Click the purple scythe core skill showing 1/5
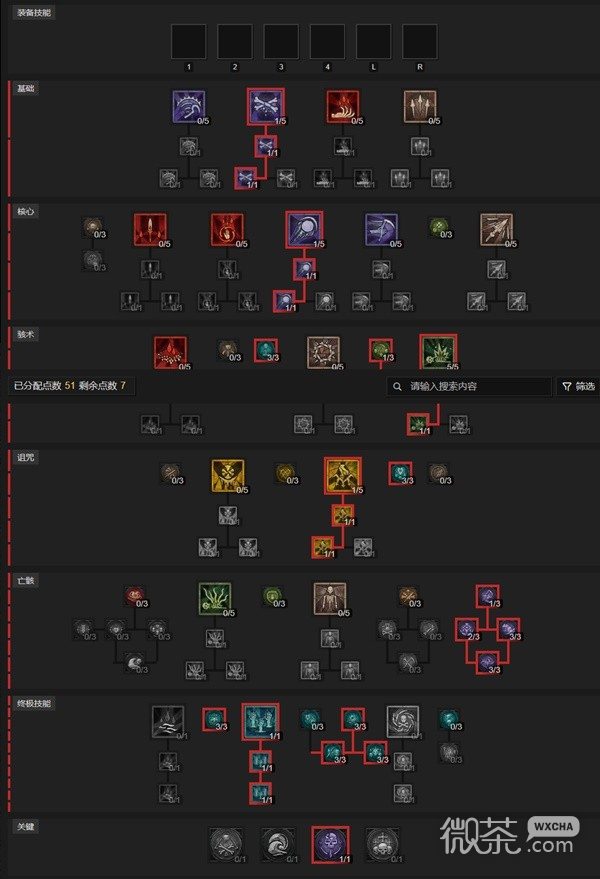 tap(304, 229)
